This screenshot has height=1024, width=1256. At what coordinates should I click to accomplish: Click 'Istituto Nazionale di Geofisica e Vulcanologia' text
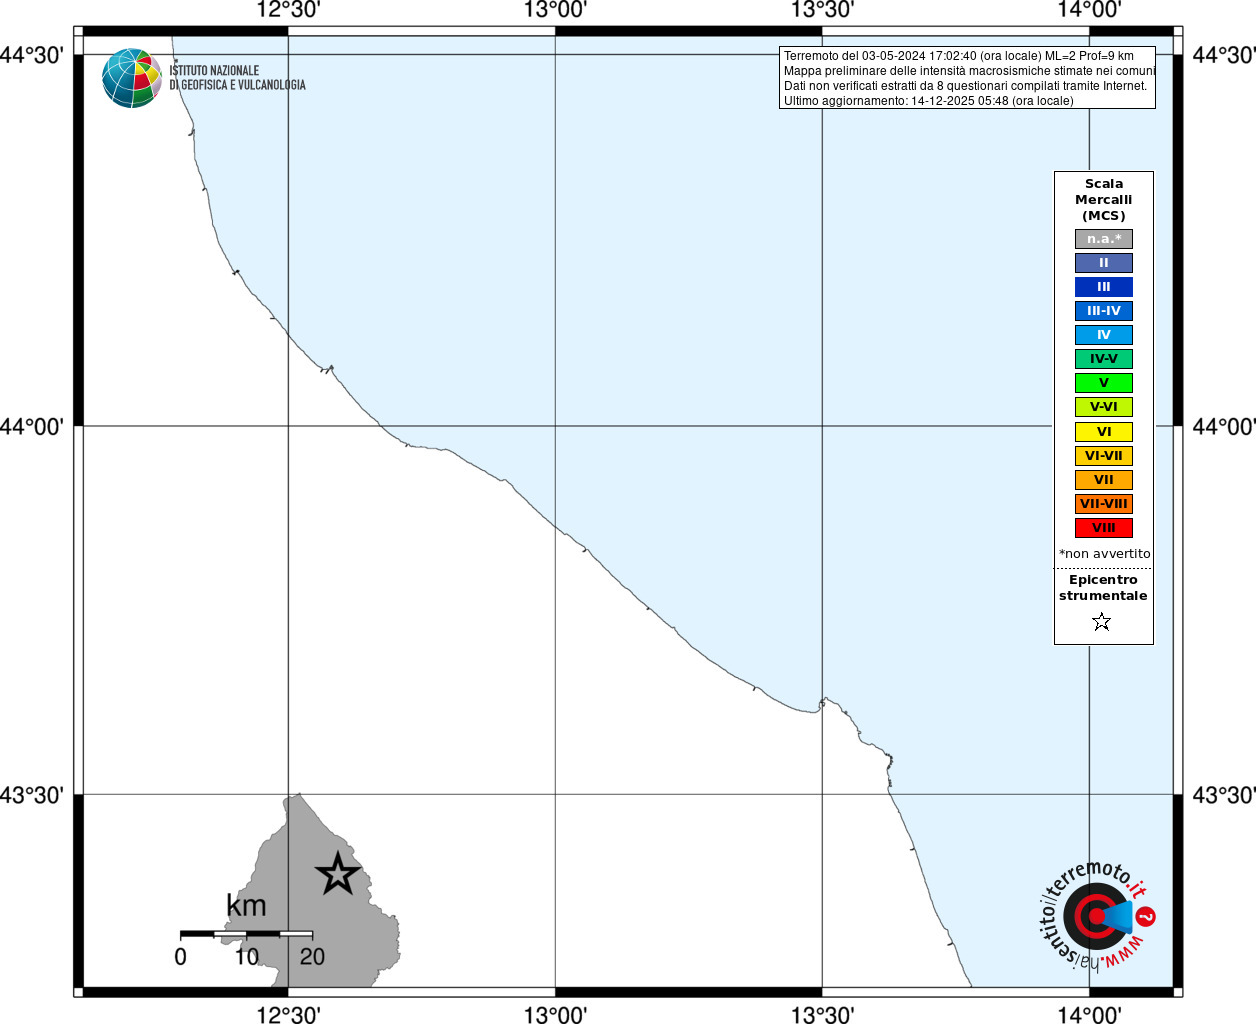coord(237,78)
